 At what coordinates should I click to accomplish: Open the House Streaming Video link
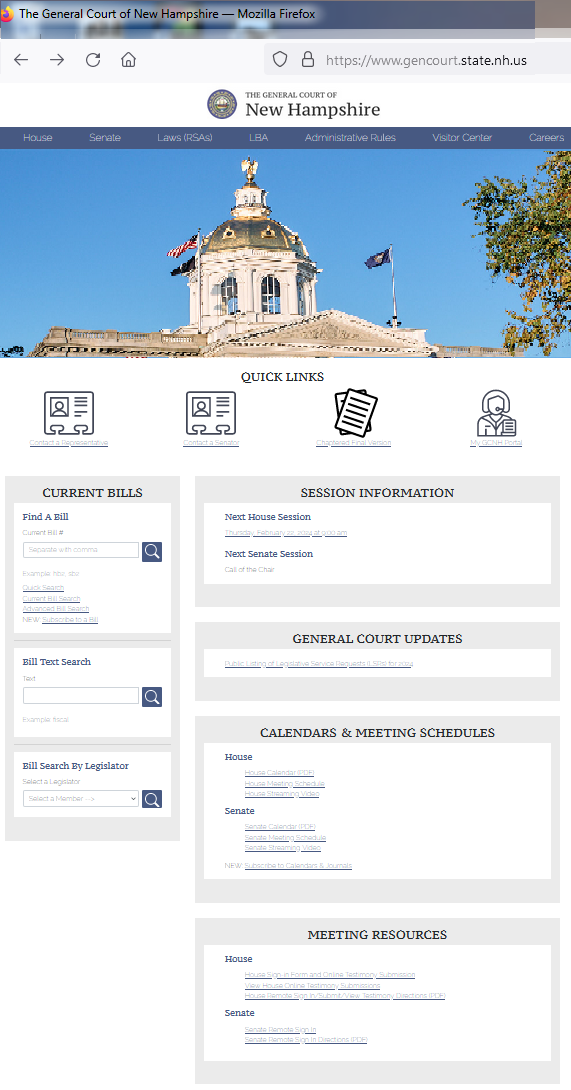(282, 794)
